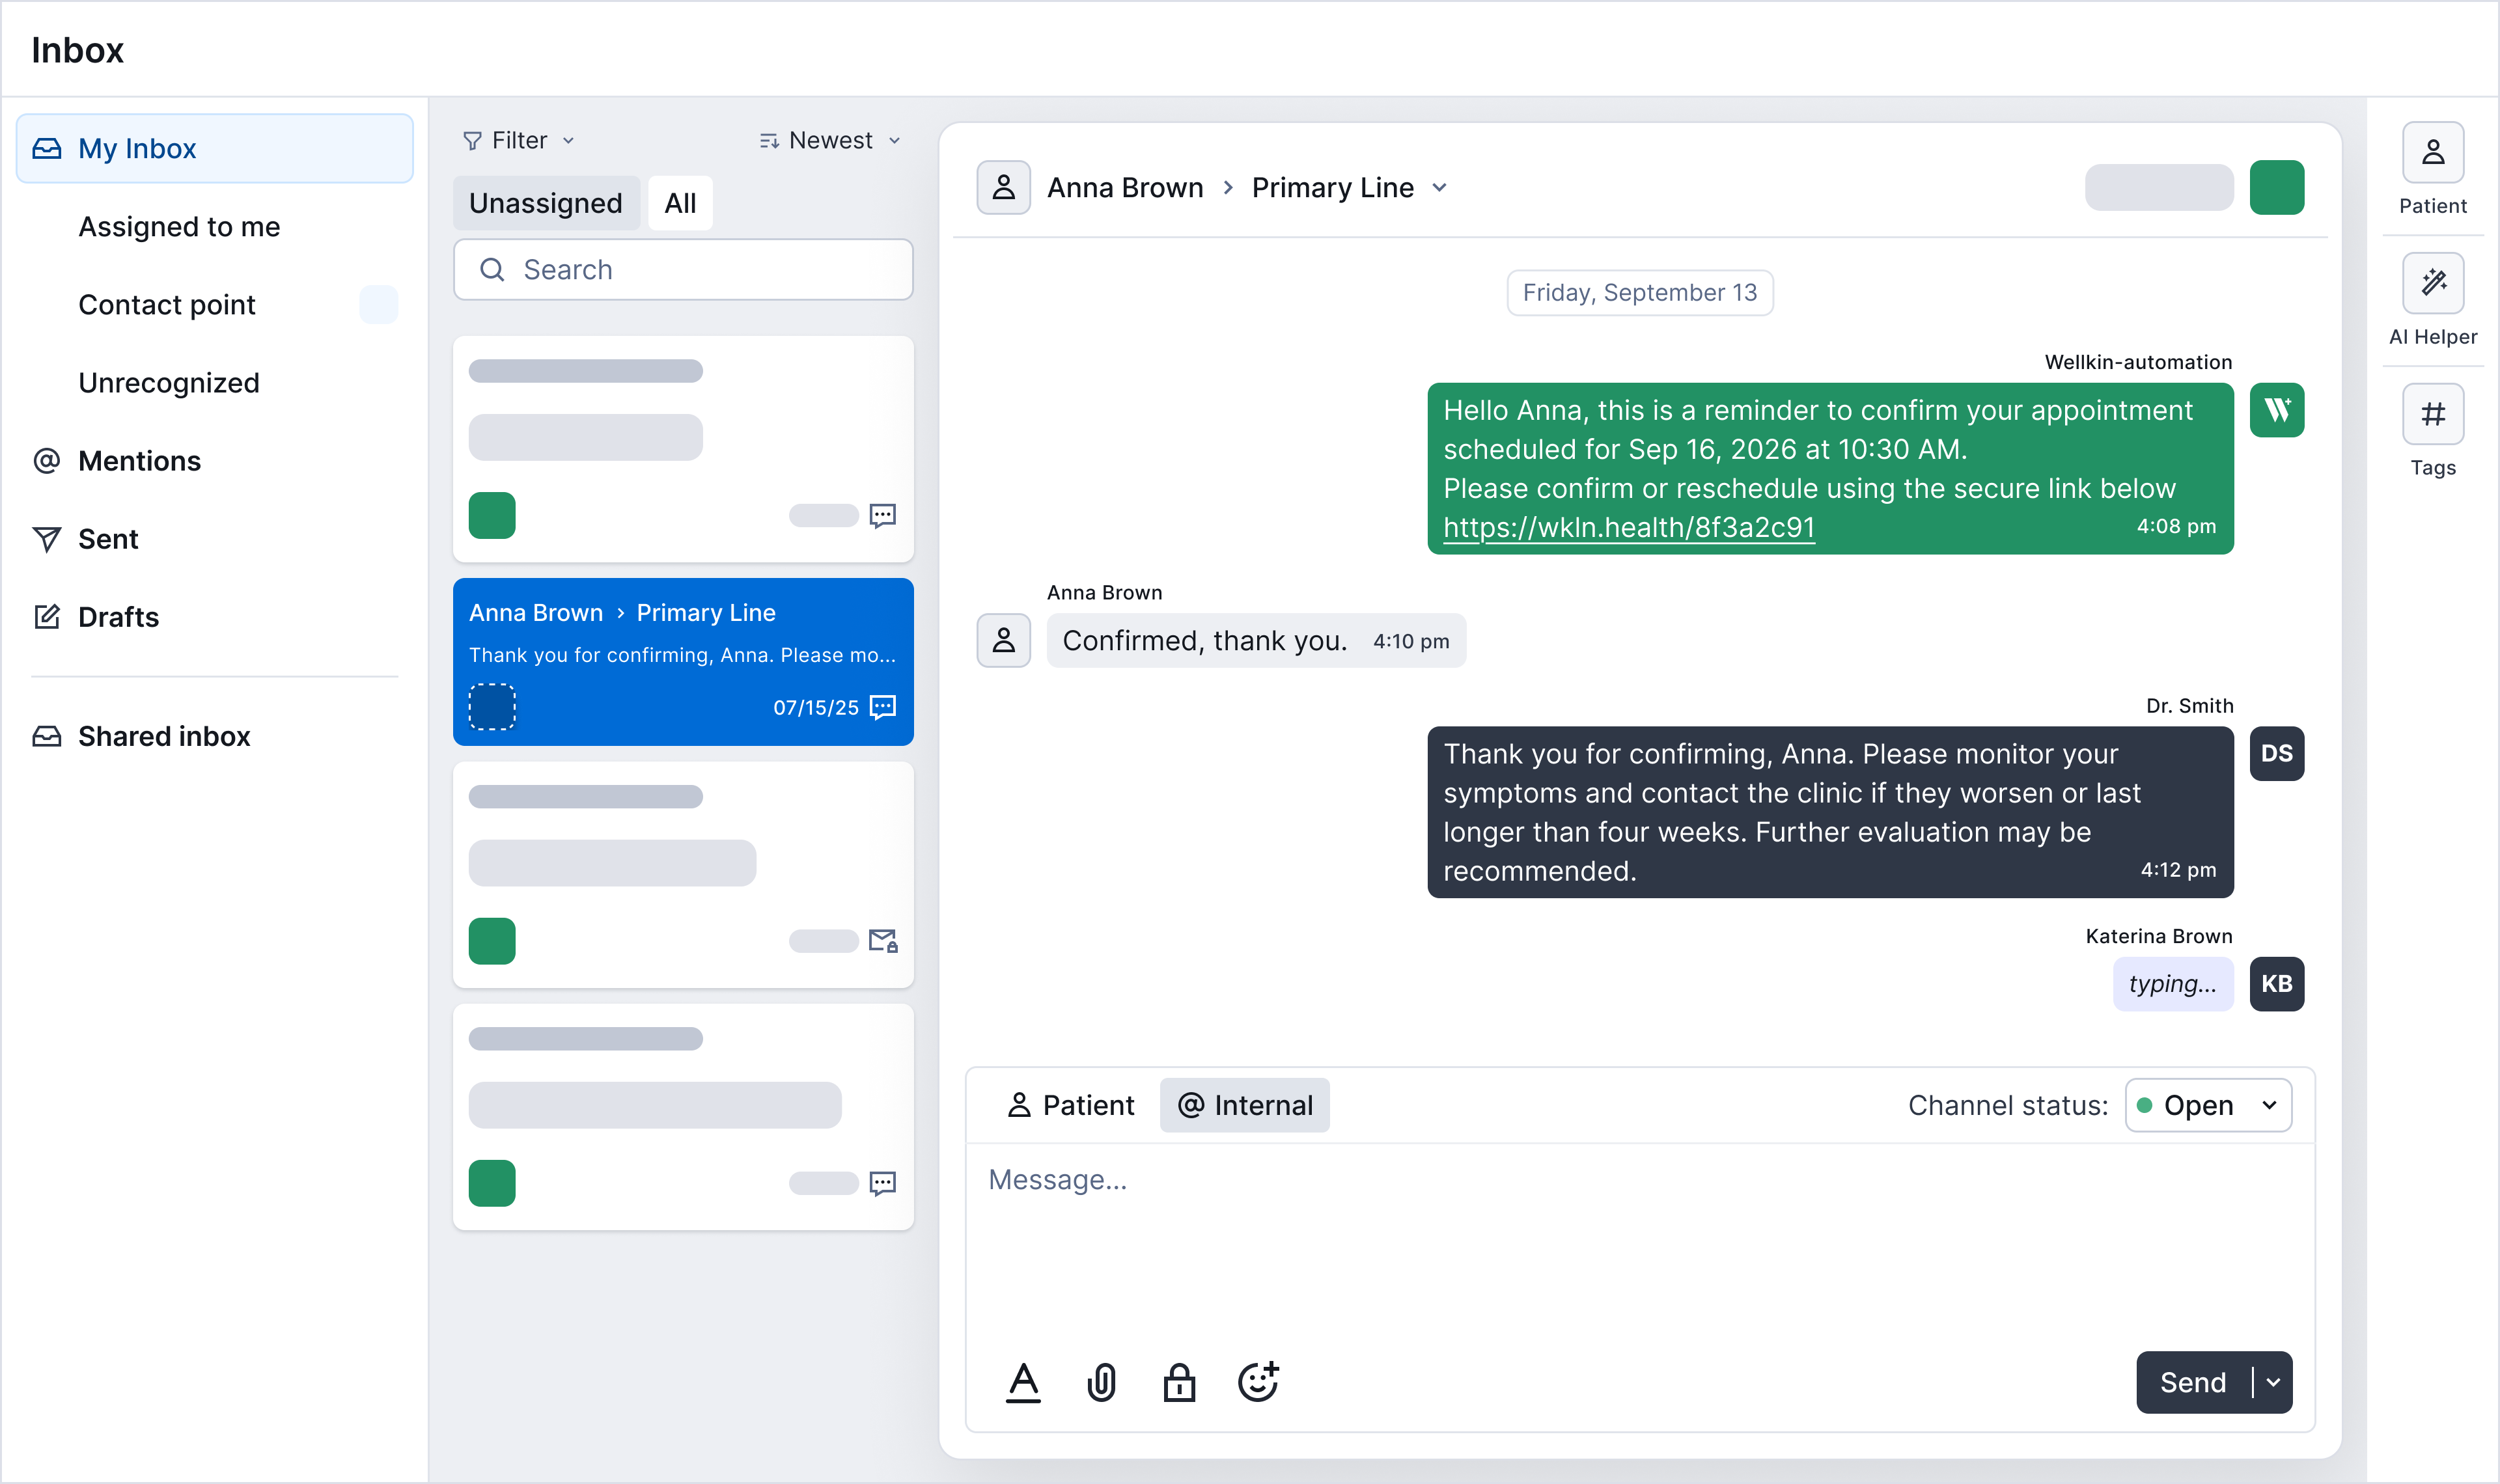Click the lock icon in the composer
2500x1484 pixels.
click(x=1180, y=1383)
